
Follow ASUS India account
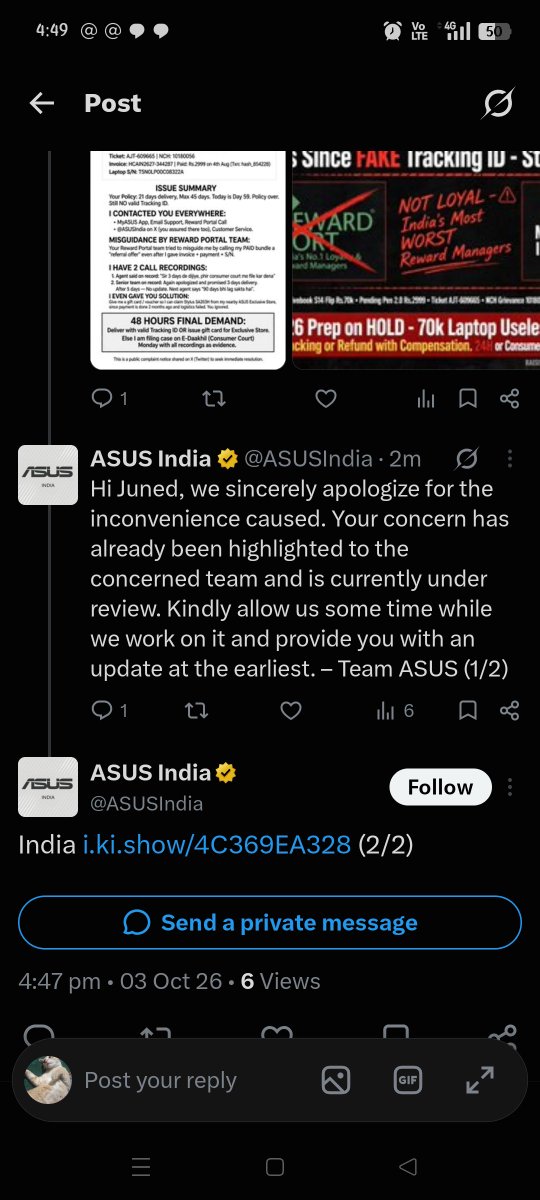point(440,787)
